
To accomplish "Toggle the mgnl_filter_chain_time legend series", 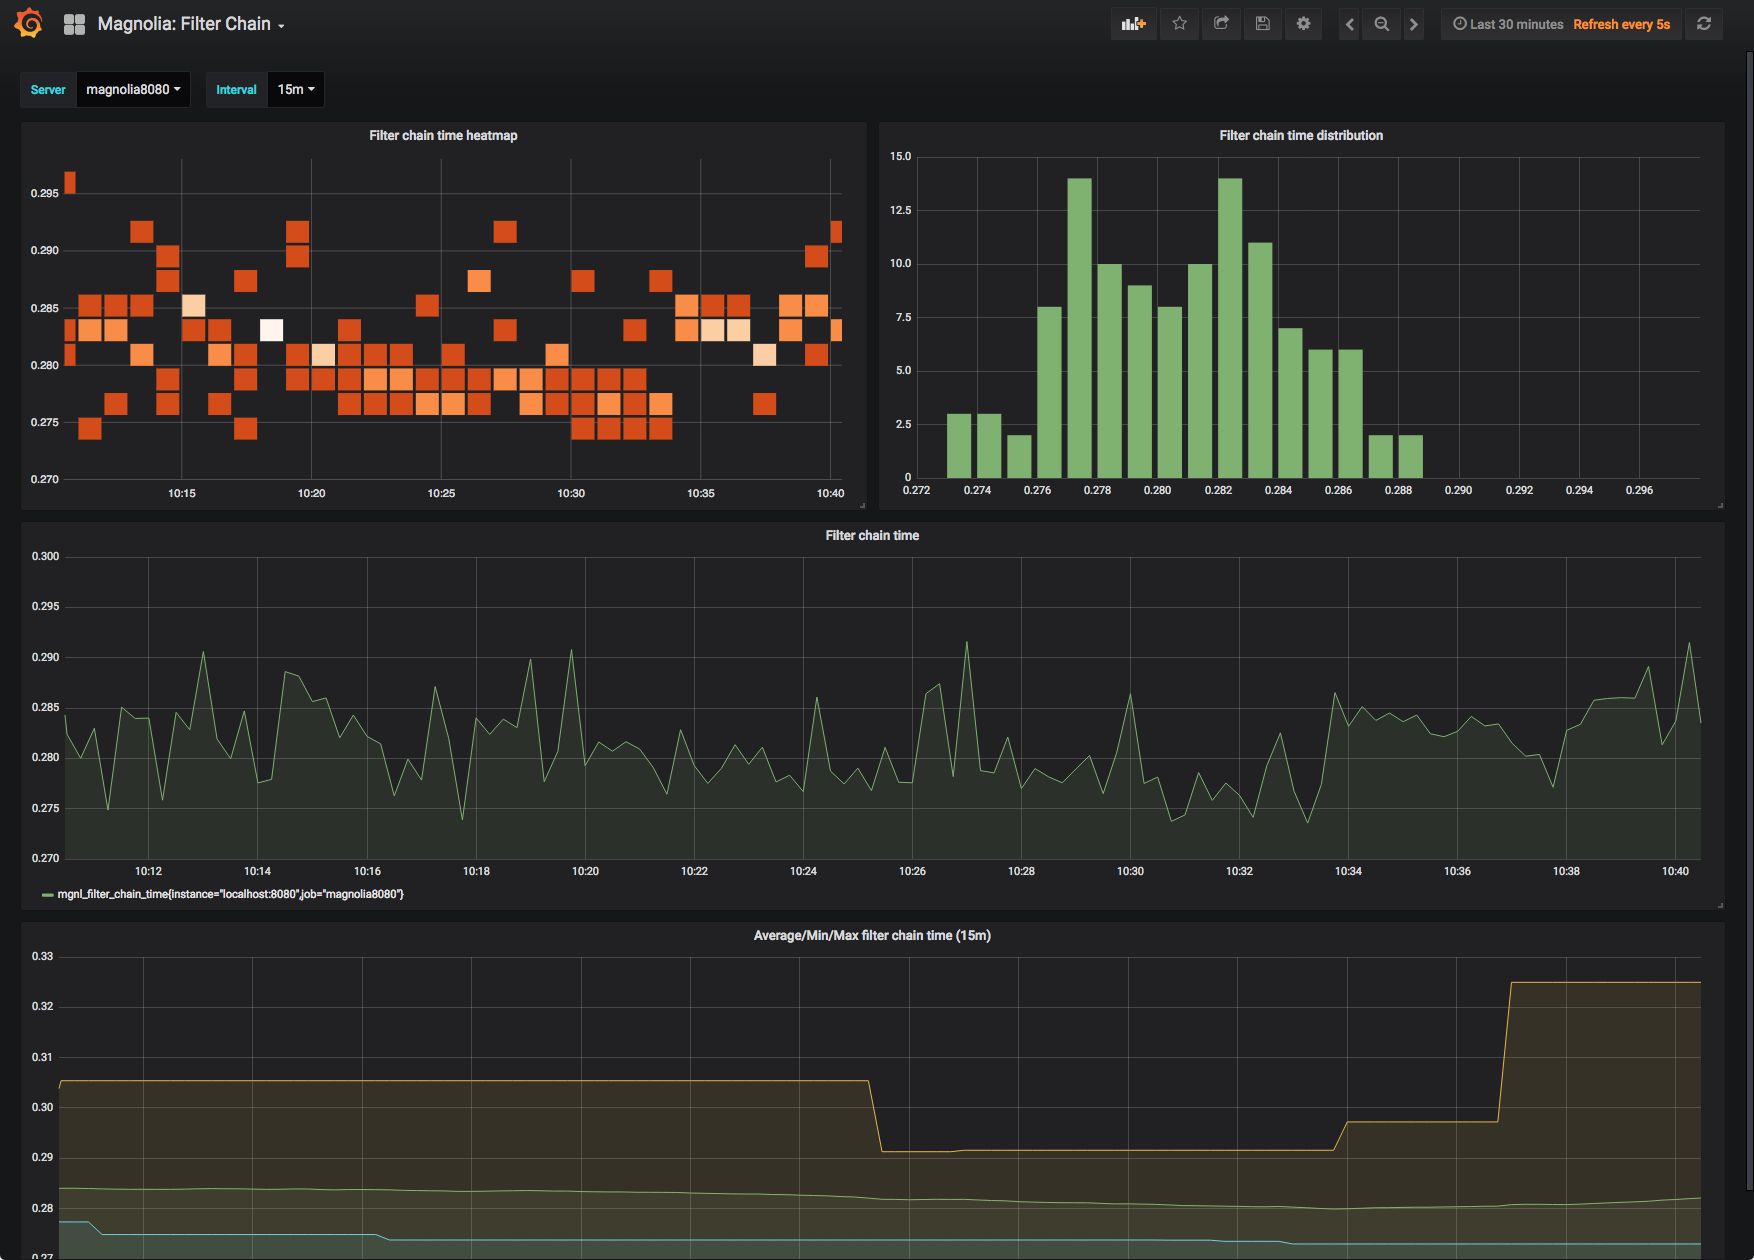I will (x=230, y=894).
